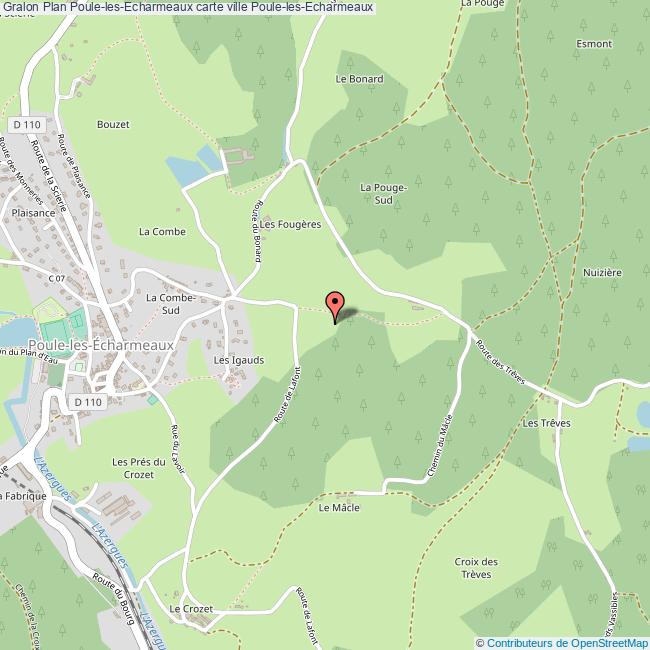Click the Croix des Trèves label

coord(476,568)
